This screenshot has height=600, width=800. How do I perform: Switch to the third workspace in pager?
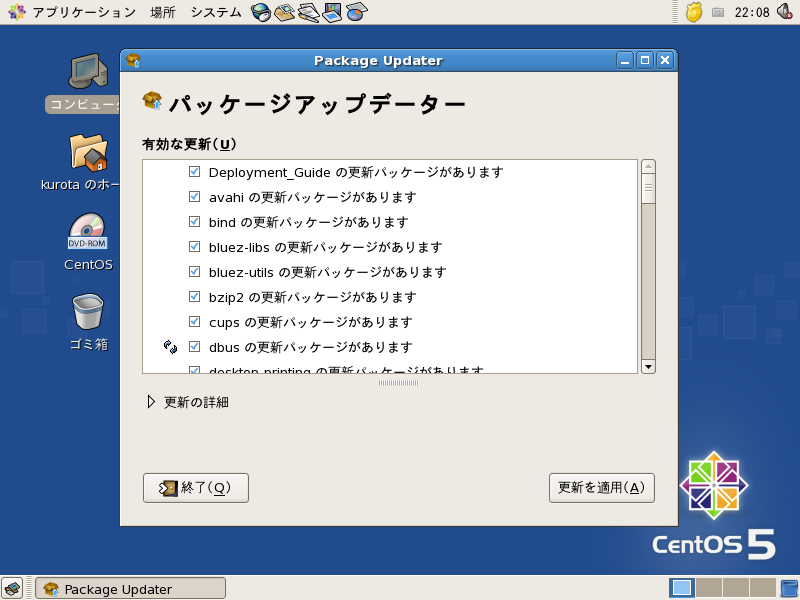(736, 588)
